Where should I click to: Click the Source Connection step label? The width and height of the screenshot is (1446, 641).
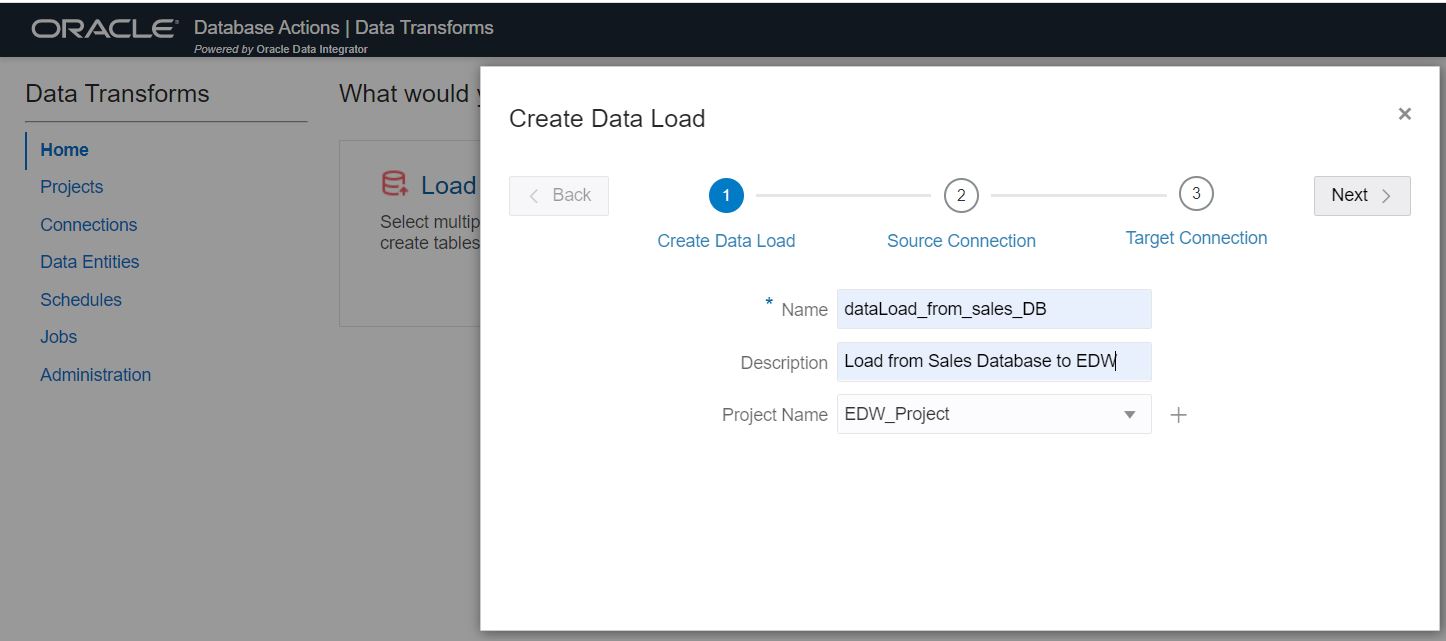(961, 241)
